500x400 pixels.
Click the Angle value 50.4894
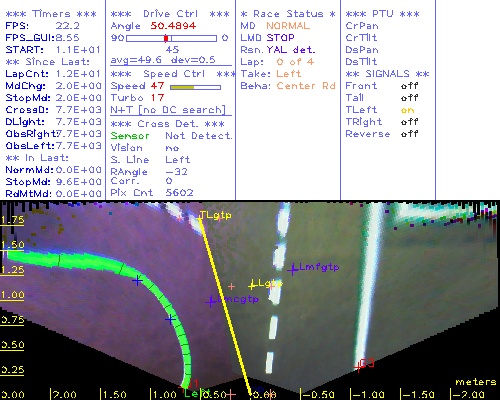[173, 26]
